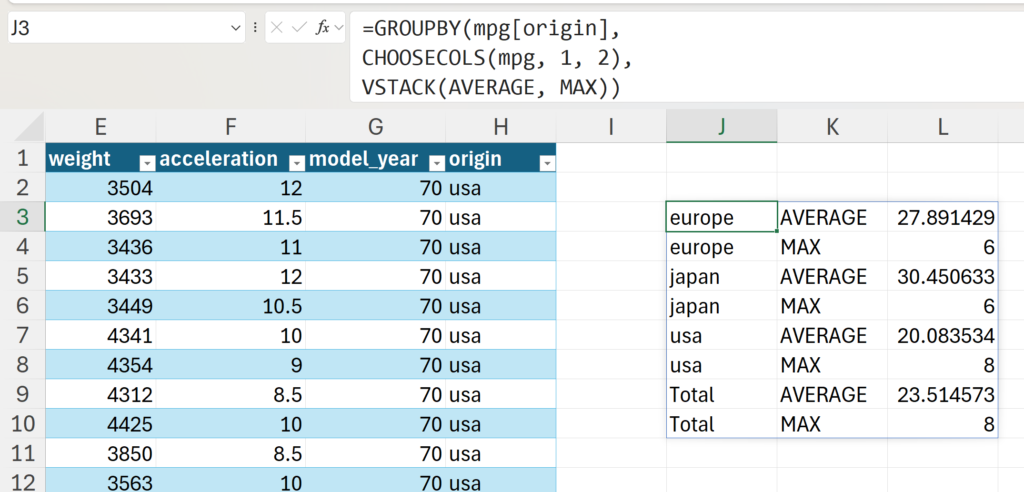Screen dimensions: 1024x492
Task: Open the origin column filter dropdown
Action: [x=546, y=162]
